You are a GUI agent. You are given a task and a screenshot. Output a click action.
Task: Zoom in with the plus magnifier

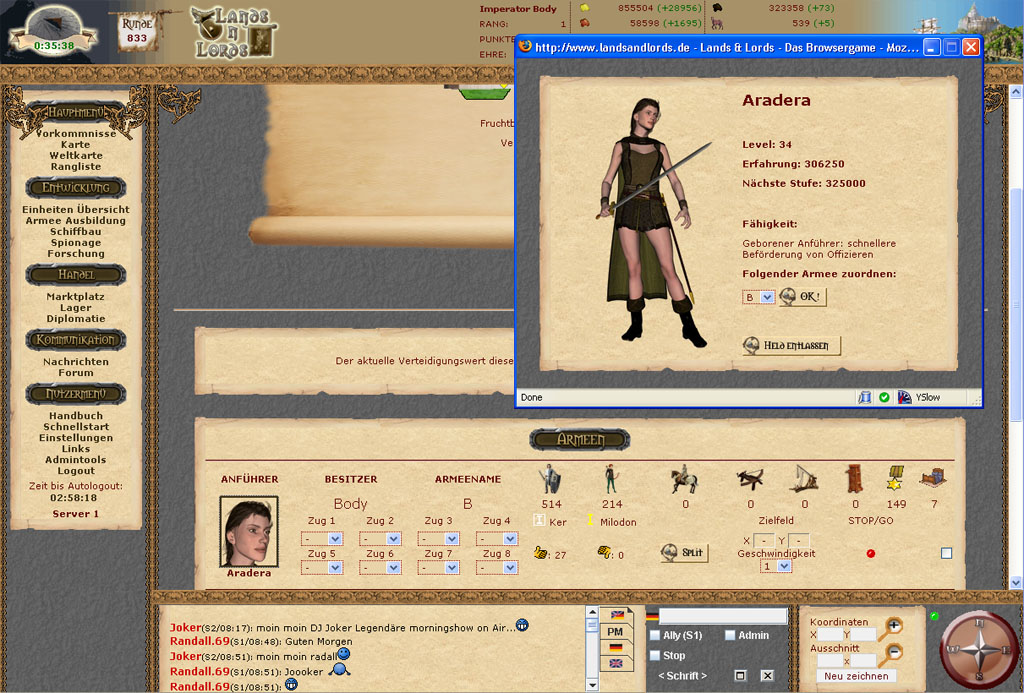click(x=889, y=628)
